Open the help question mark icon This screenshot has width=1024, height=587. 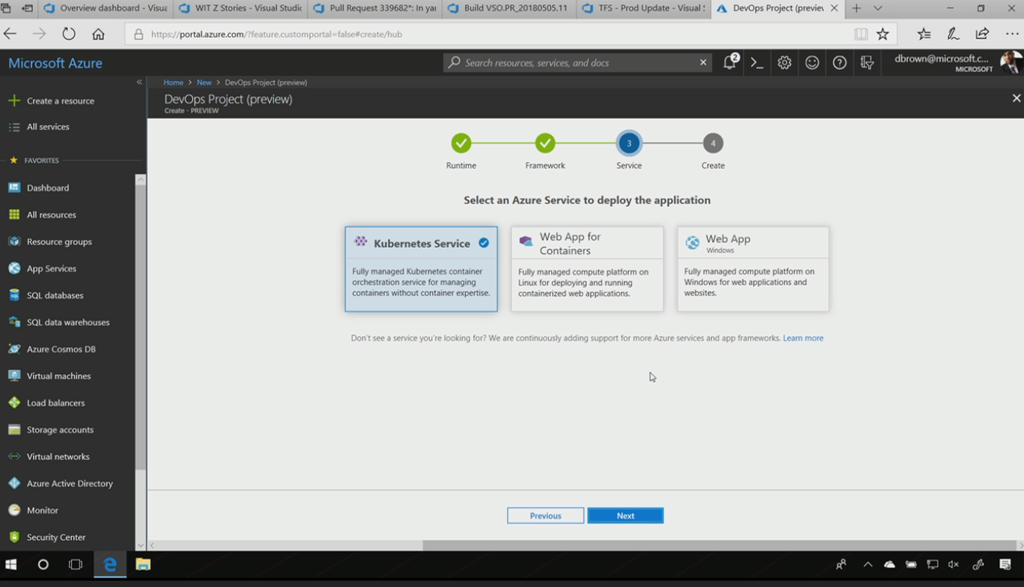839,63
